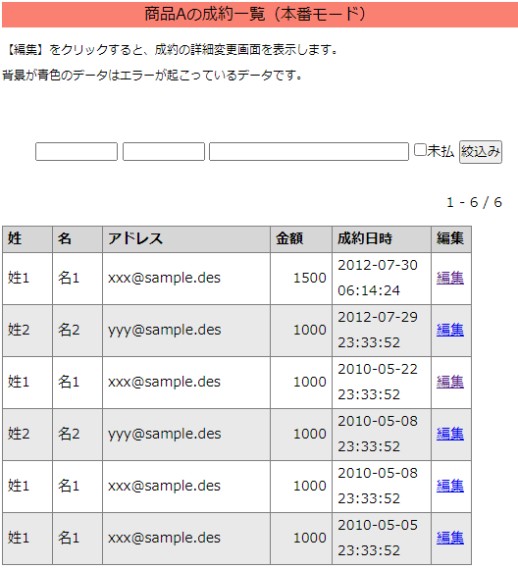Image resolution: width=518 pixels, height=569 pixels.
Task: Open 編集 link for 2010-05-22 order
Action: pyautogui.click(x=450, y=382)
